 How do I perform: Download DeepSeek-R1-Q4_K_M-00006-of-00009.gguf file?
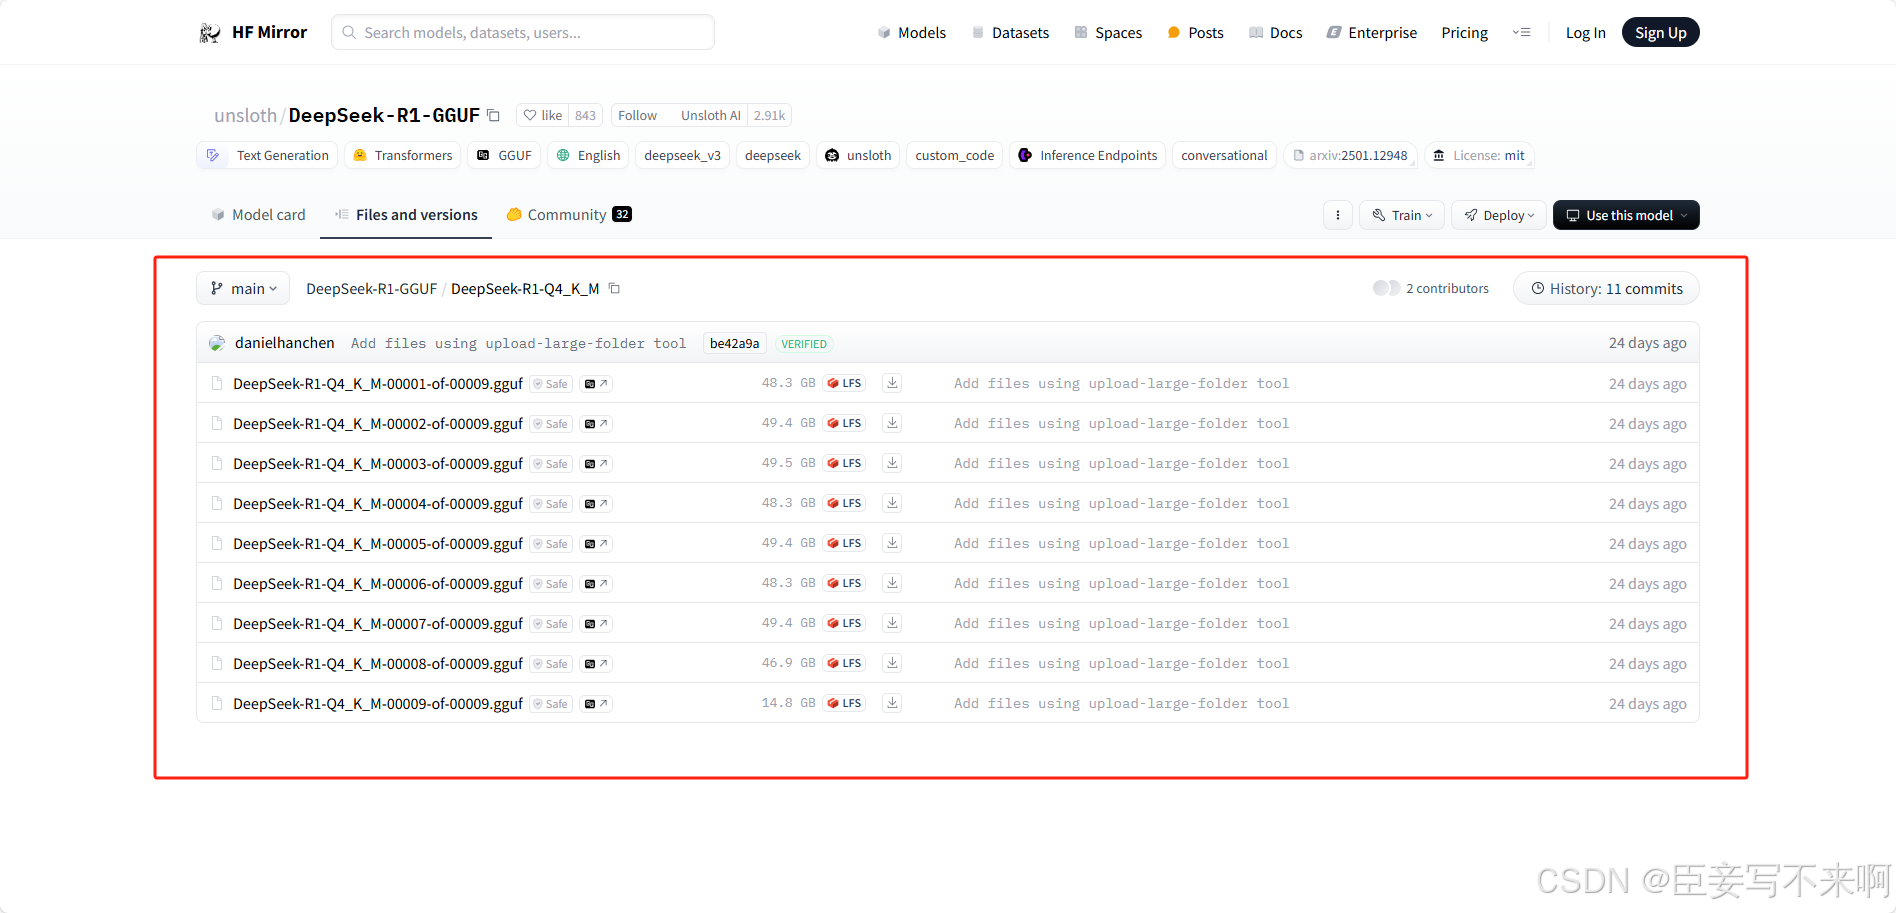click(x=892, y=583)
